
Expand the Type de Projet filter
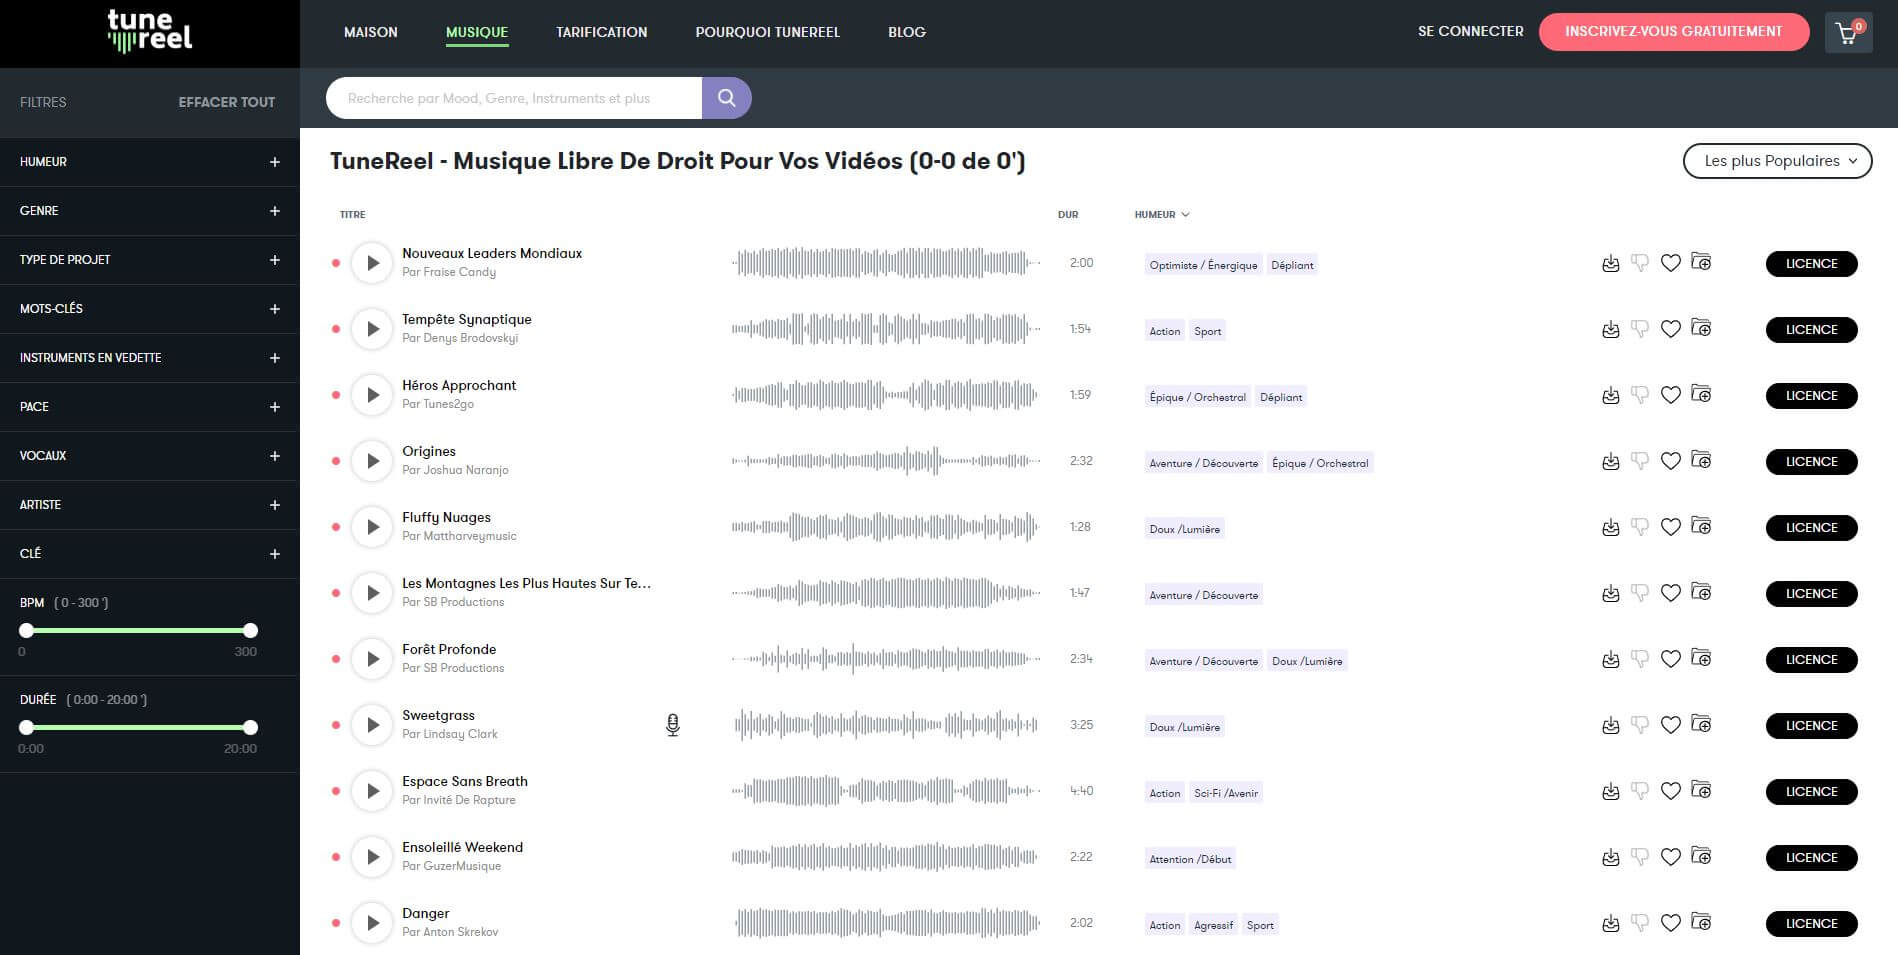[x=149, y=260]
